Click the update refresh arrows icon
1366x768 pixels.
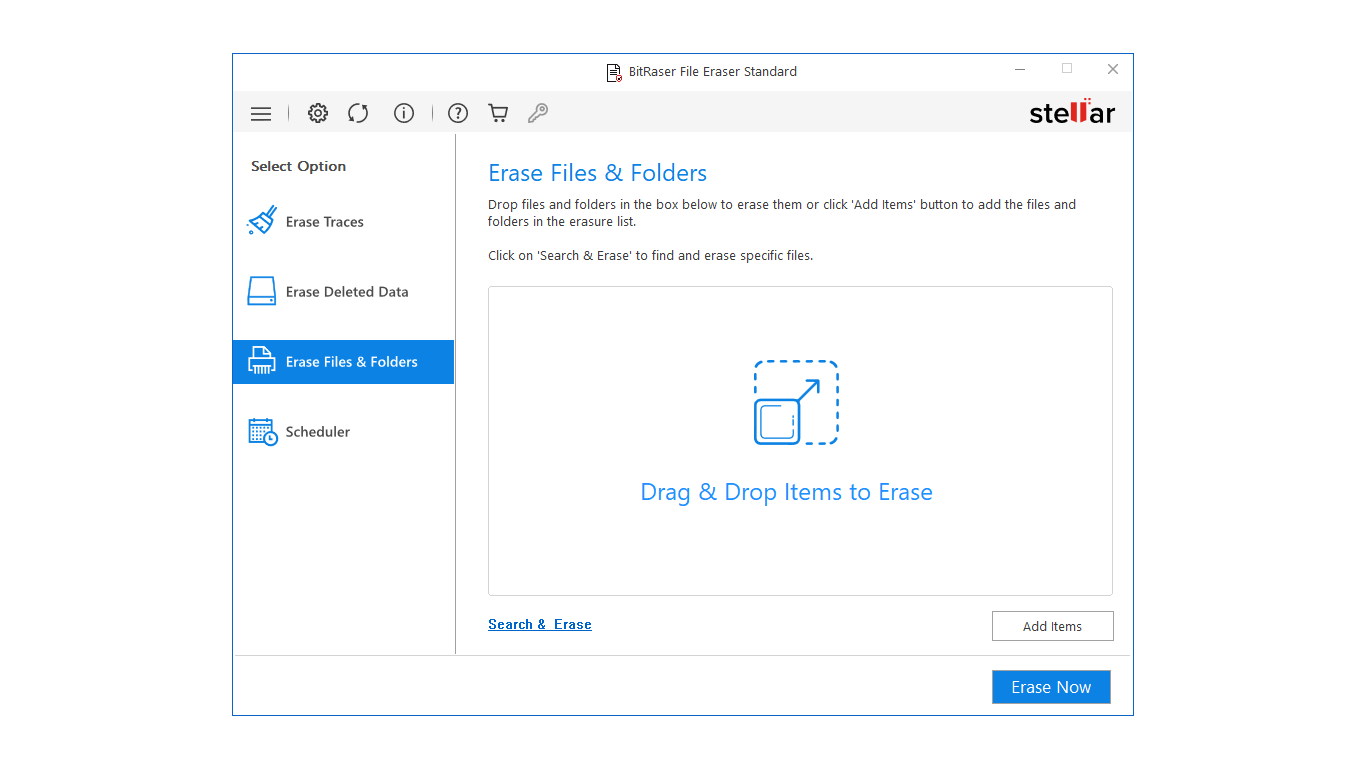tap(358, 113)
